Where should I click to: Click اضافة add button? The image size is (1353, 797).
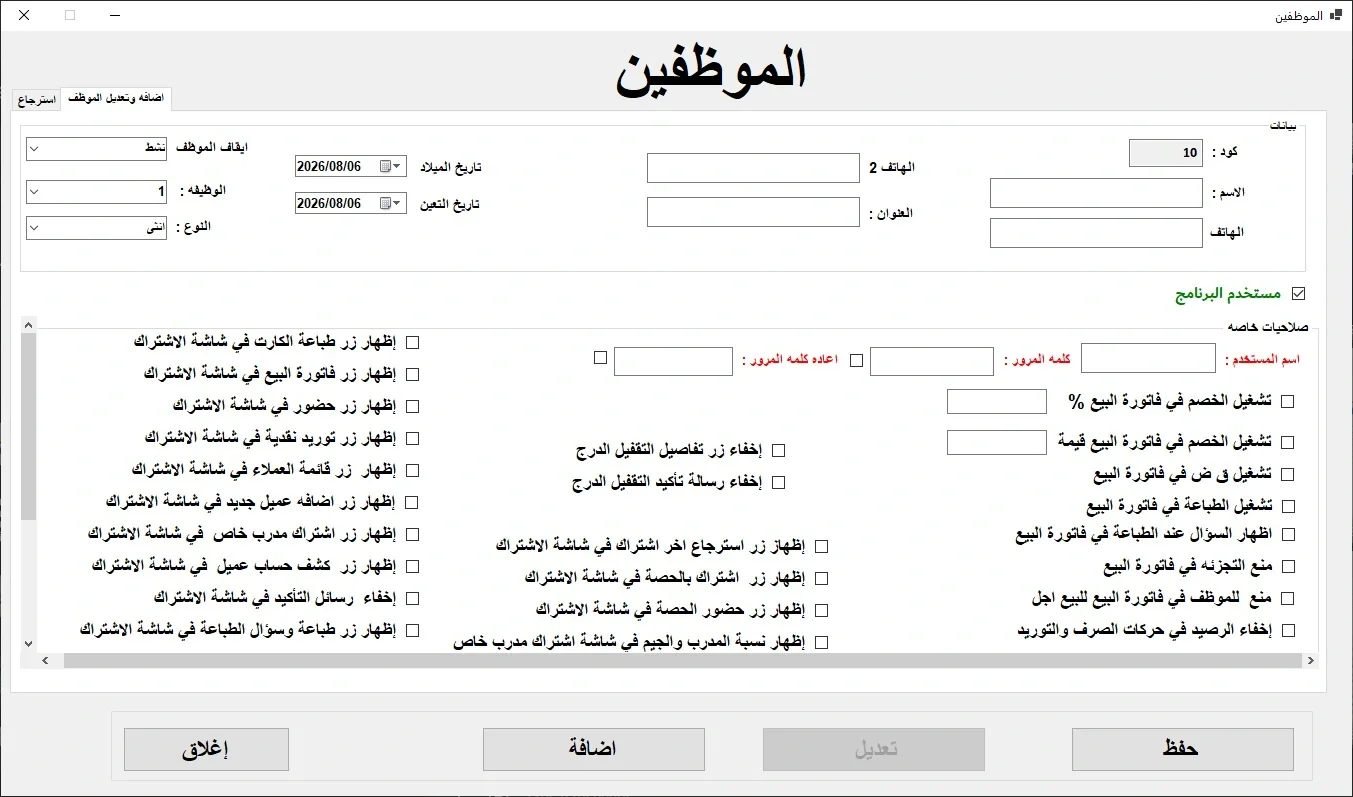(x=593, y=749)
